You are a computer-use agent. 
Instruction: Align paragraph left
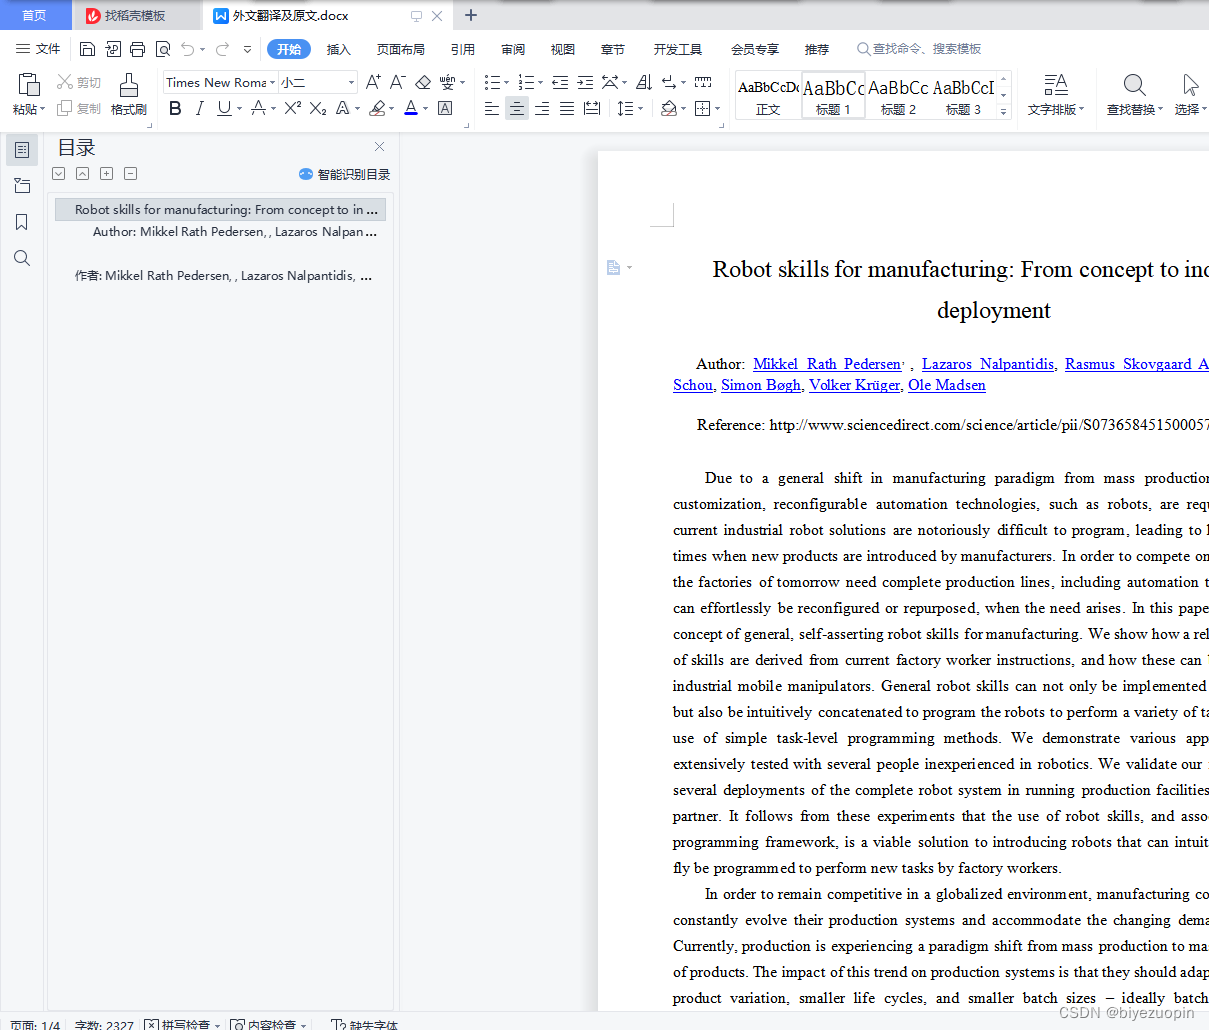(492, 108)
